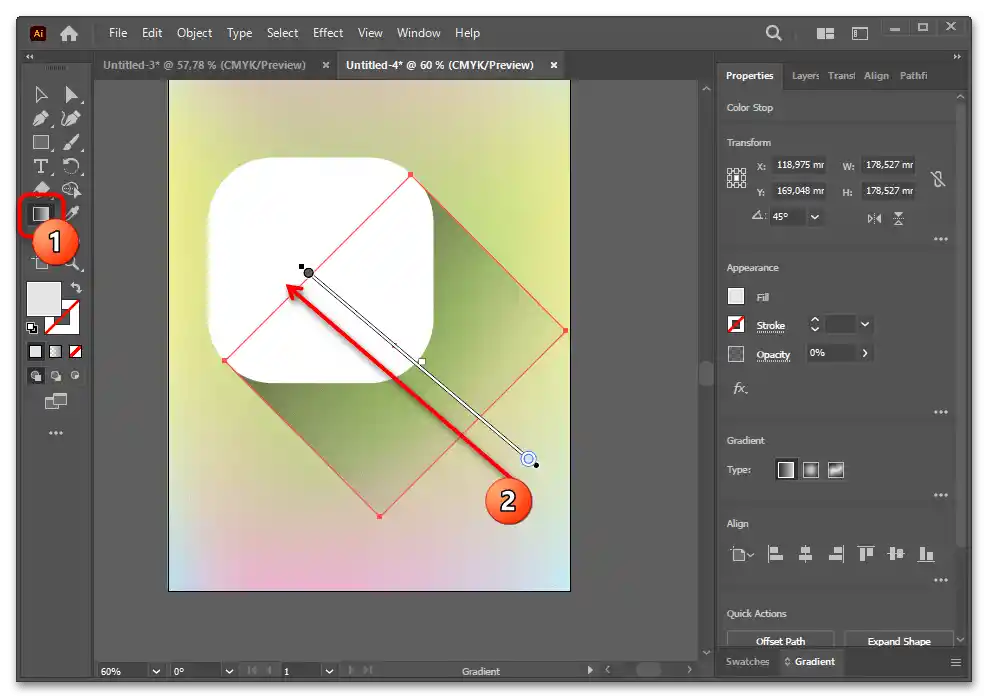Image resolution: width=988 pixels, height=698 pixels.
Task: Open the zoom level dropdown at 60%
Action: 156,671
